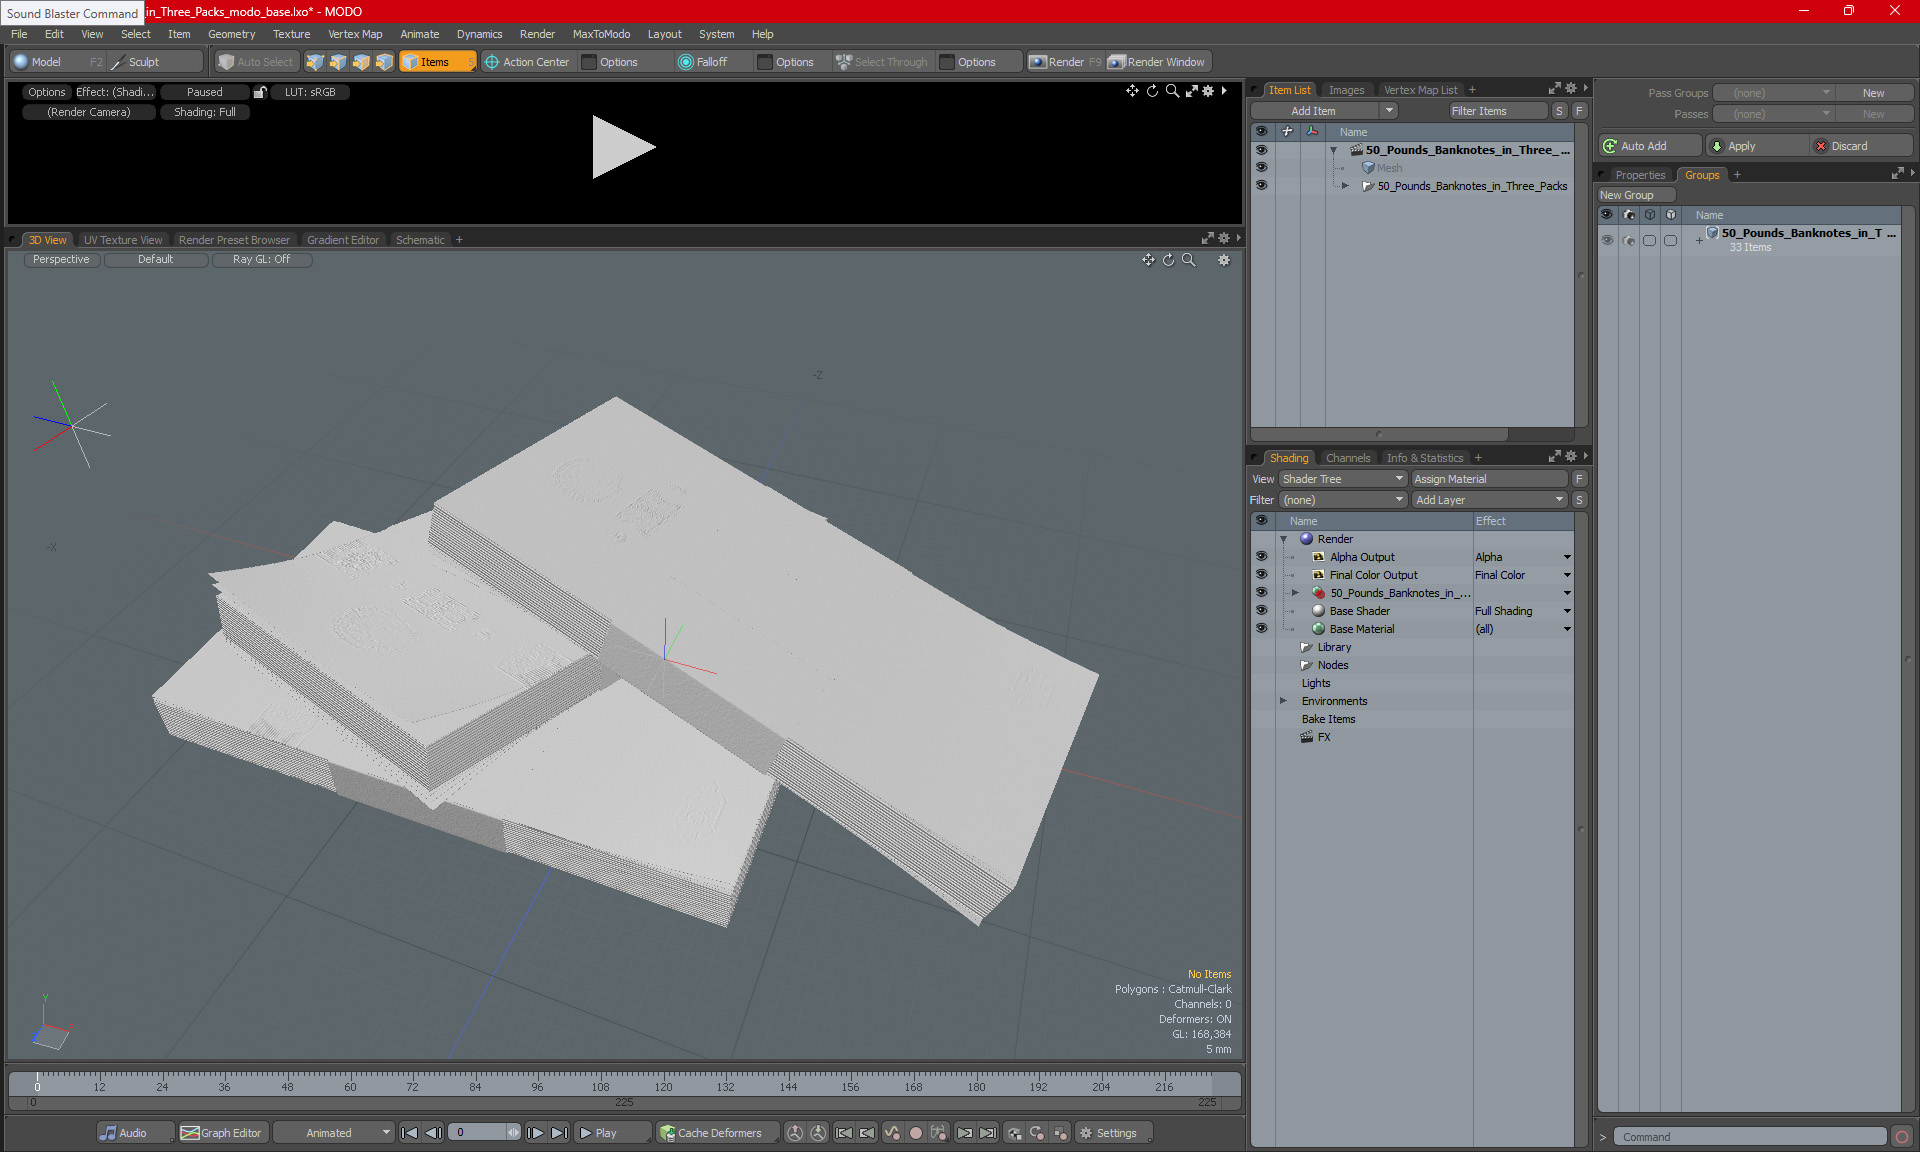Toggle visibility of Alpha Output layer
Image resolution: width=1920 pixels, height=1152 pixels.
(x=1261, y=557)
